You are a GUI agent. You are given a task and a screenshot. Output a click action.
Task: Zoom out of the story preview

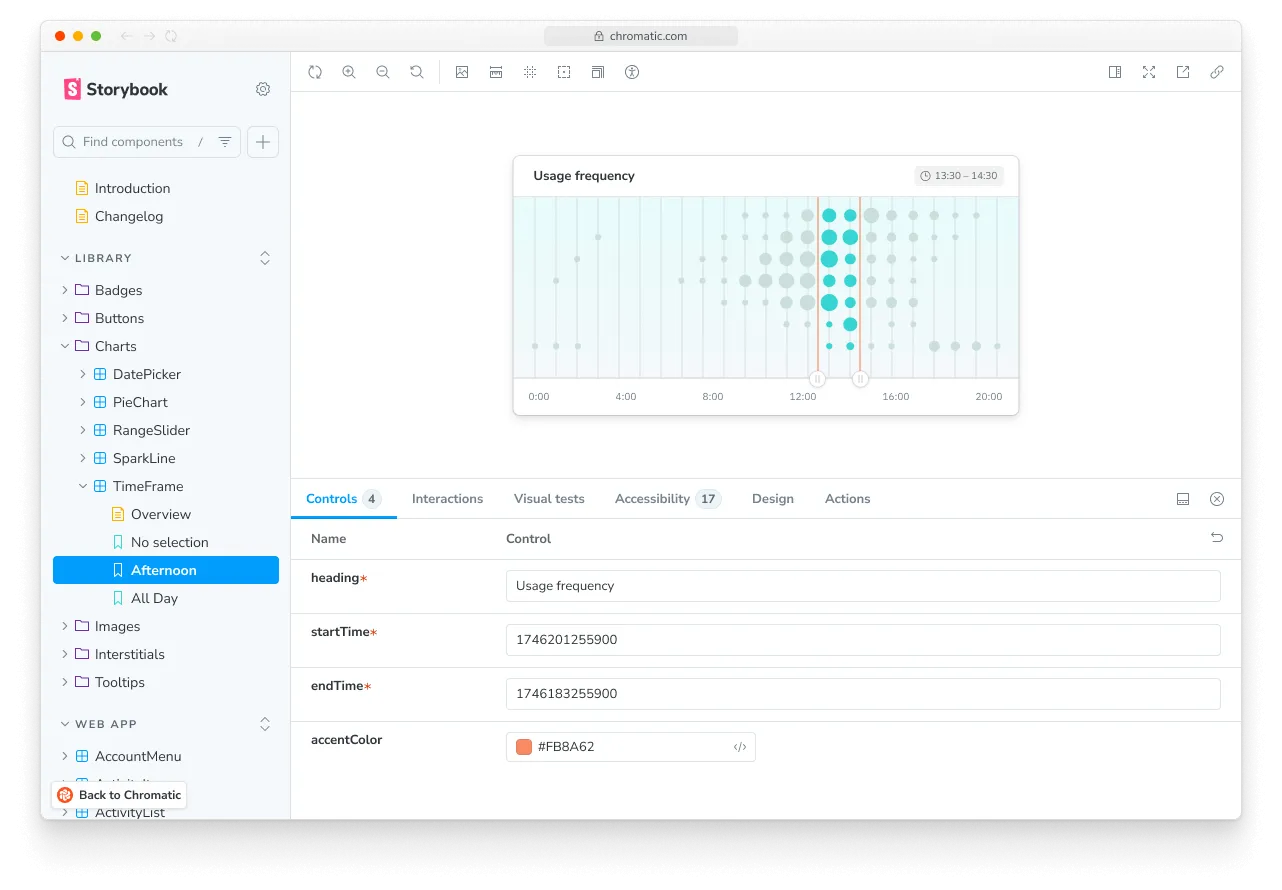pyautogui.click(x=383, y=72)
